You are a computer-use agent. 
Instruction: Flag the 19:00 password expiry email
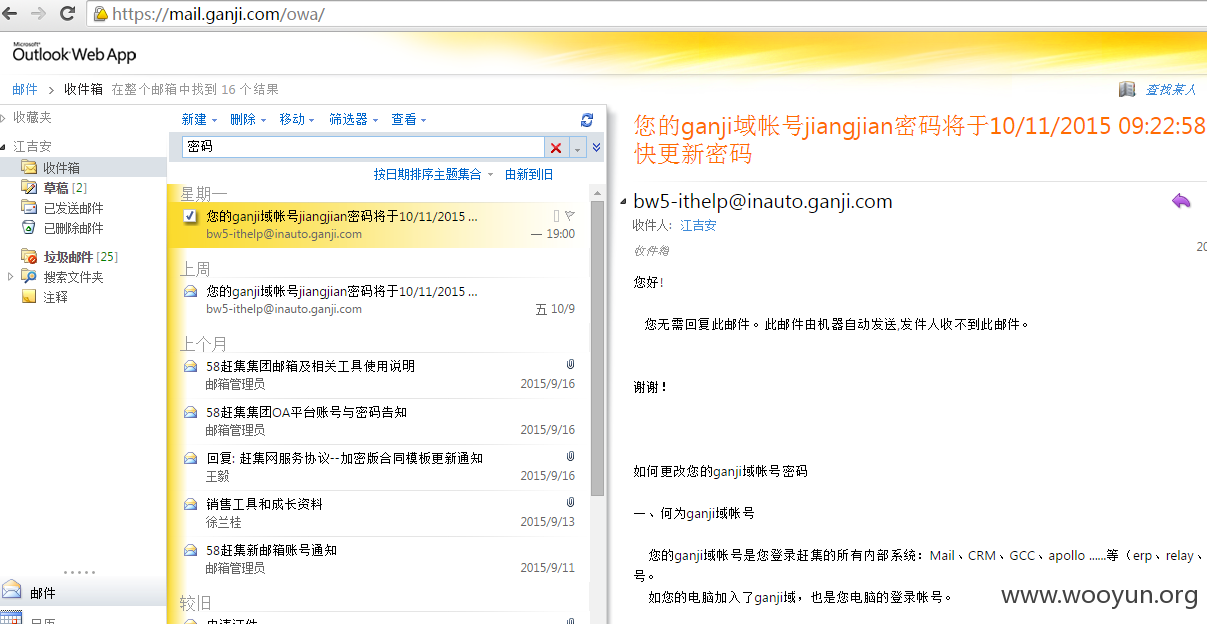click(570, 216)
